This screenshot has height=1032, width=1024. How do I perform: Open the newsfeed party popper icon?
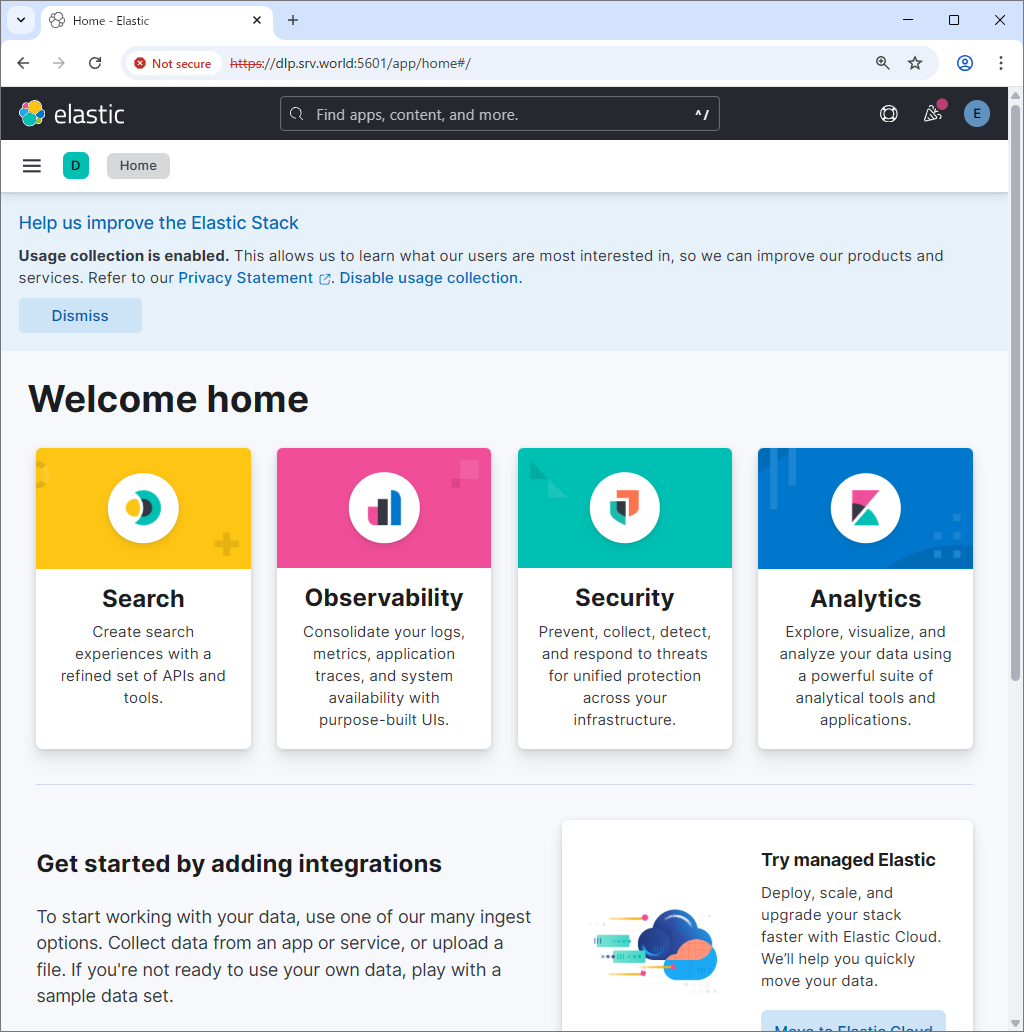click(x=933, y=114)
